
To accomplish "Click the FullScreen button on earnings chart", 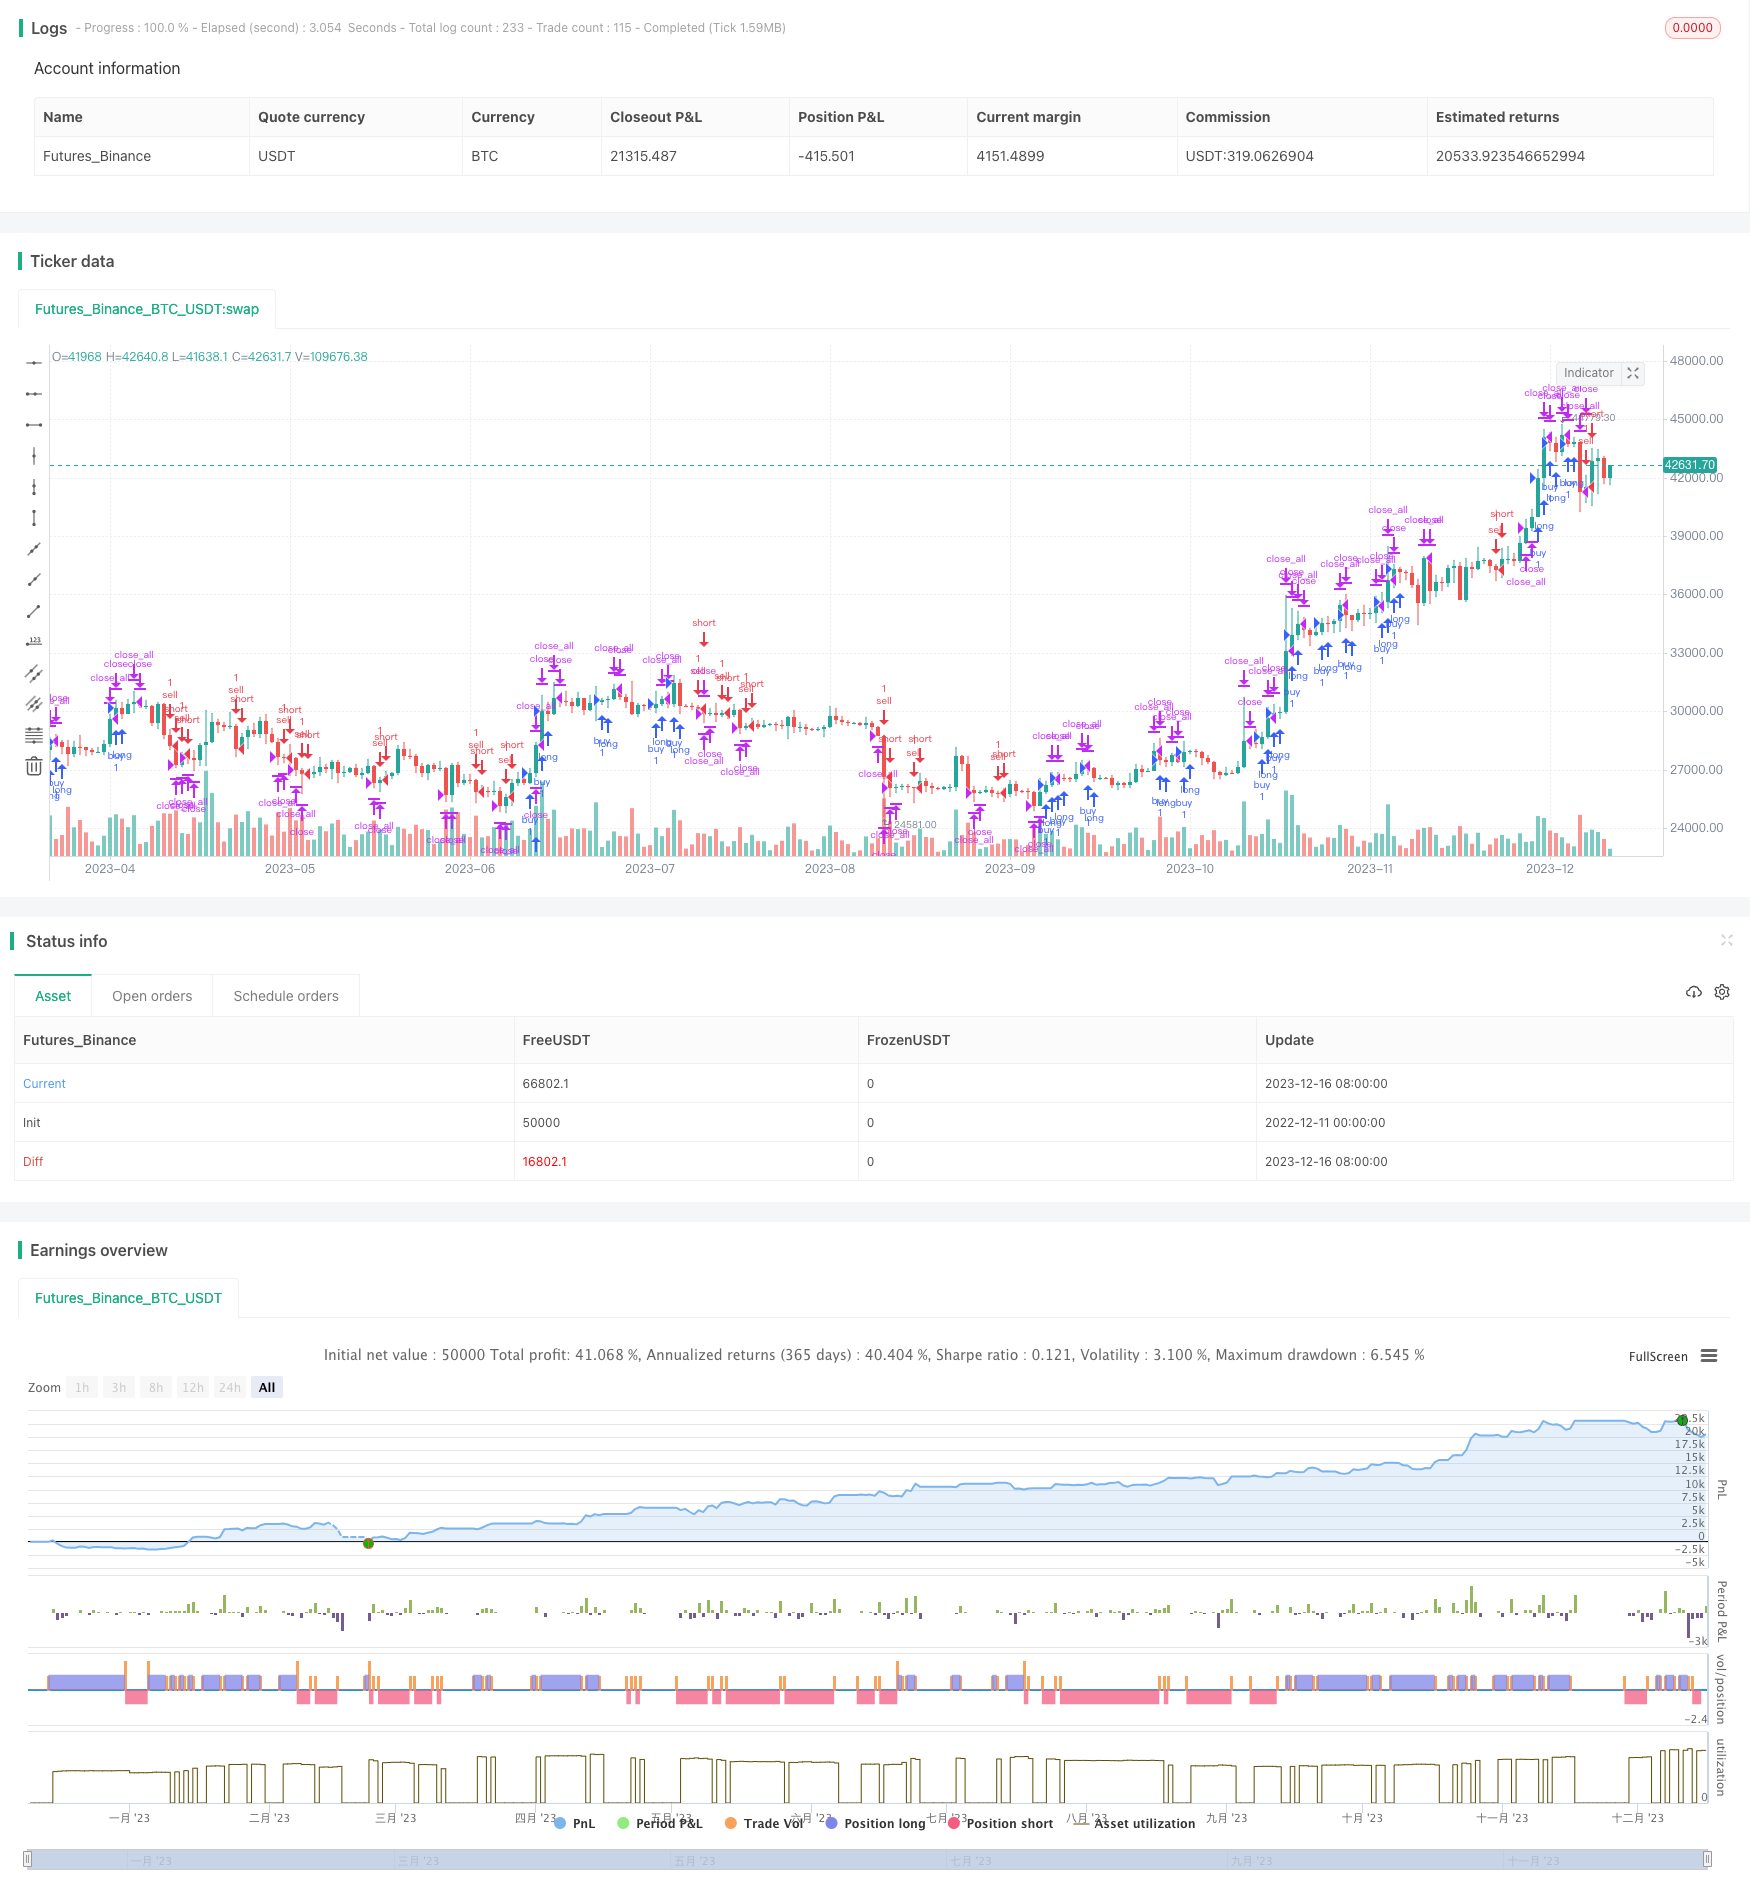I will coord(1658,1357).
